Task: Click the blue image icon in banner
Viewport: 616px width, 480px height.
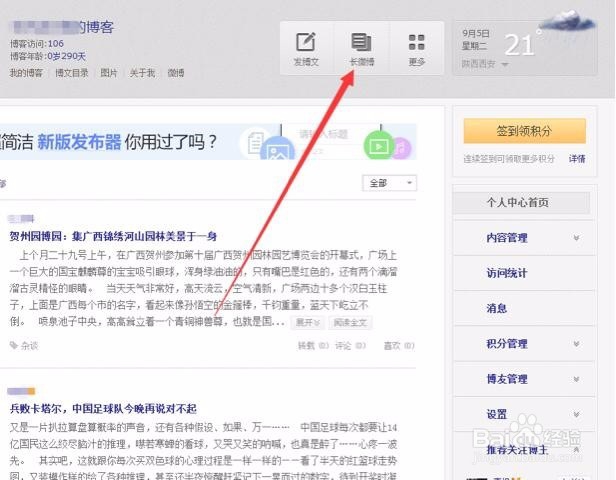Action: tap(277, 148)
